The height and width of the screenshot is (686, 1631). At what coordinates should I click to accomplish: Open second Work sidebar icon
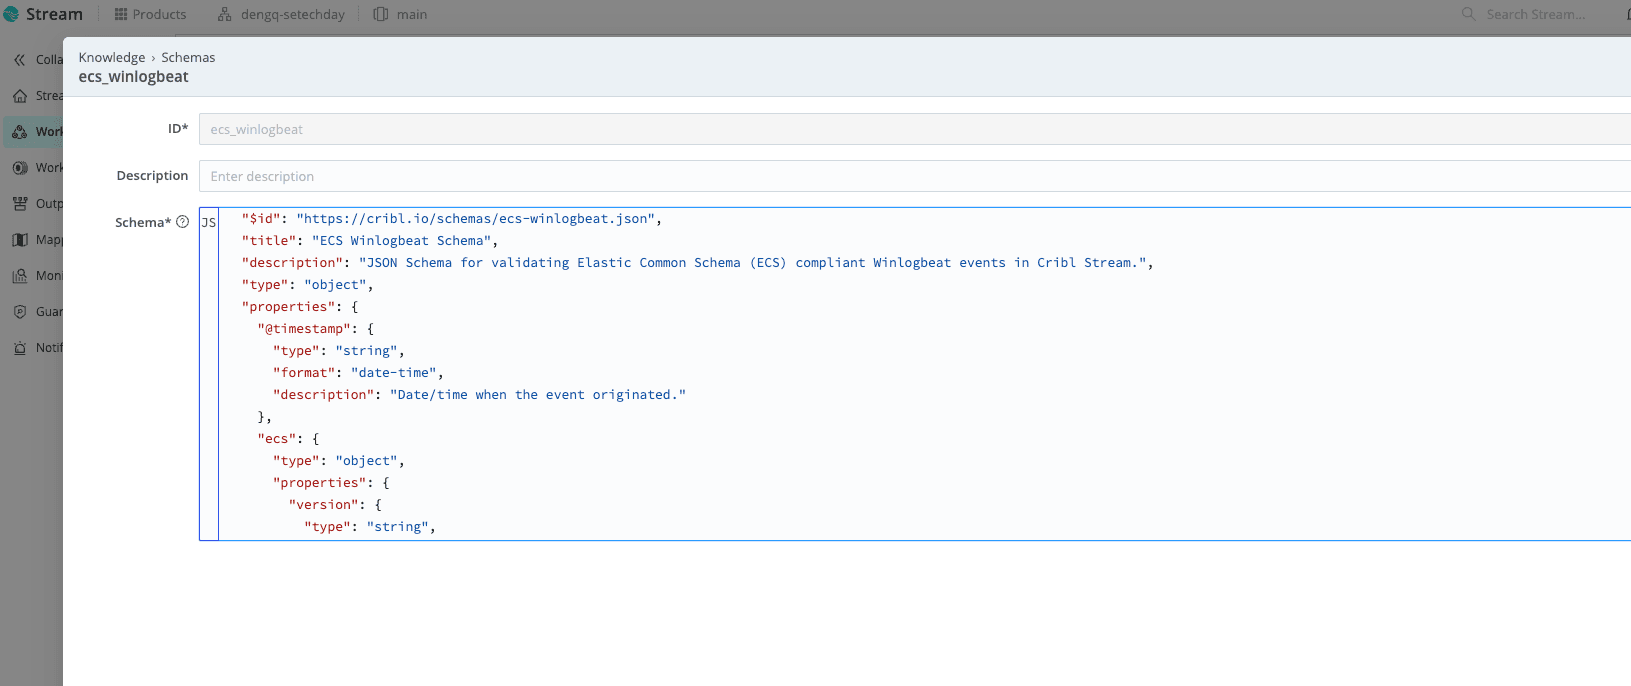20,168
